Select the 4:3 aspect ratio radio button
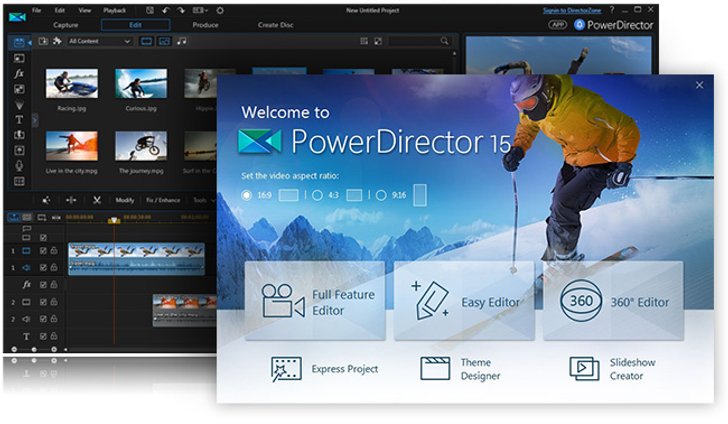The image size is (728, 424). pyautogui.click(x=317, y=195)
